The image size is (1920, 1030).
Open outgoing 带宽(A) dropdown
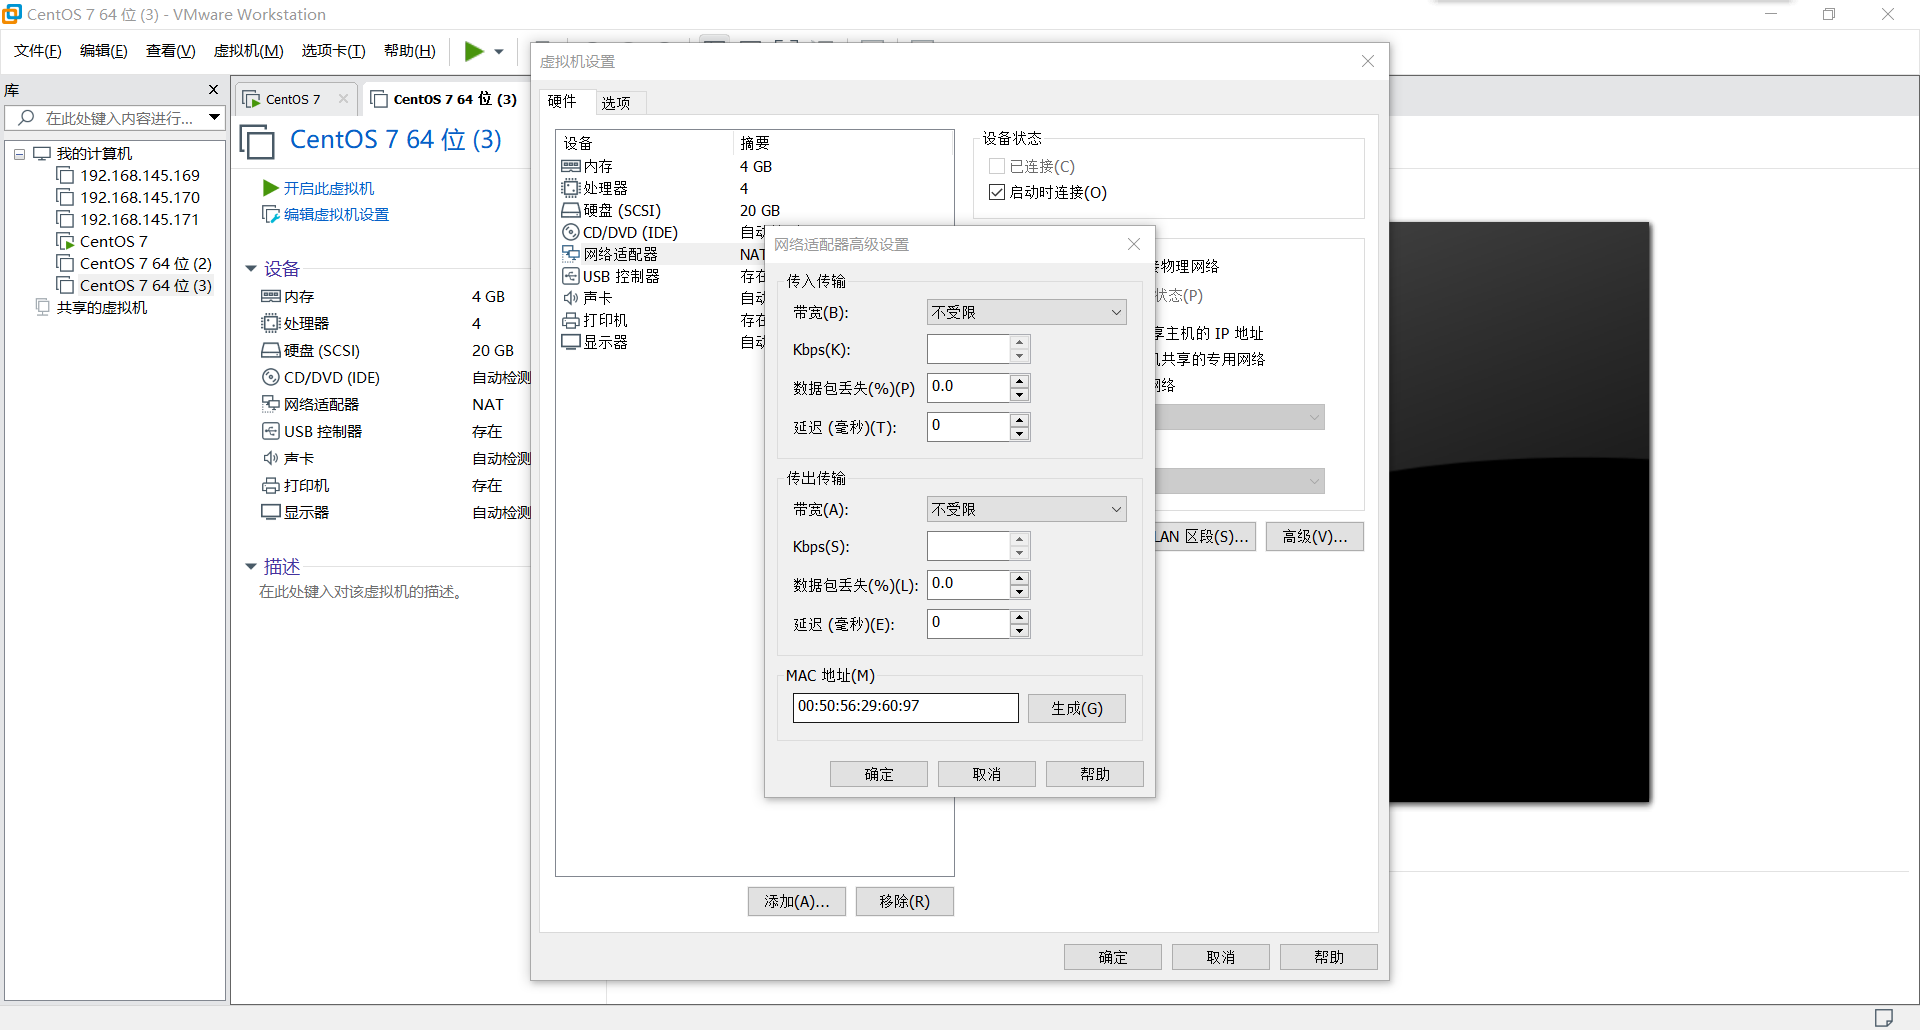(1027, 510)
